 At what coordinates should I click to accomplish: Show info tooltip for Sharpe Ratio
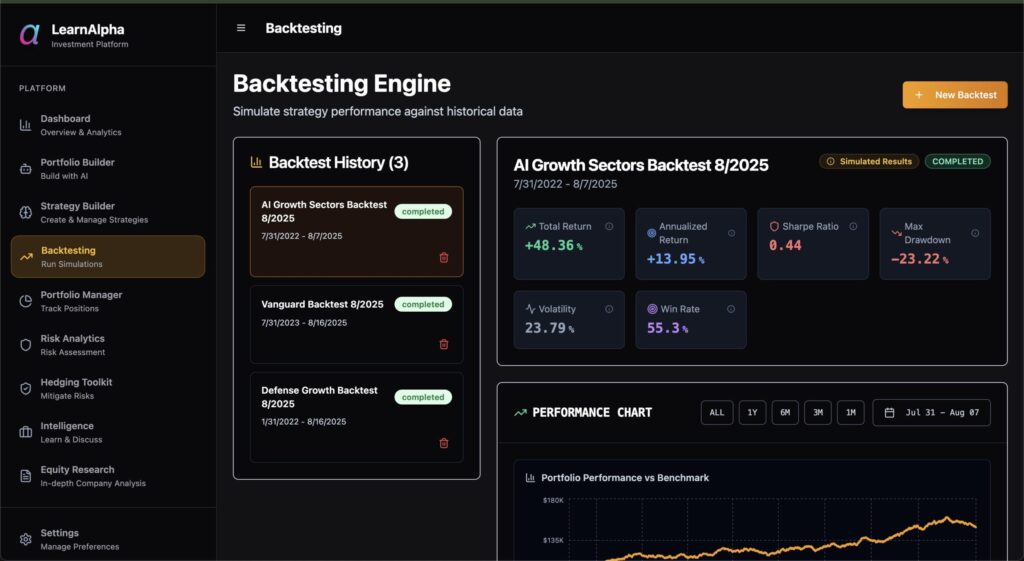click(x=853, y=227)
